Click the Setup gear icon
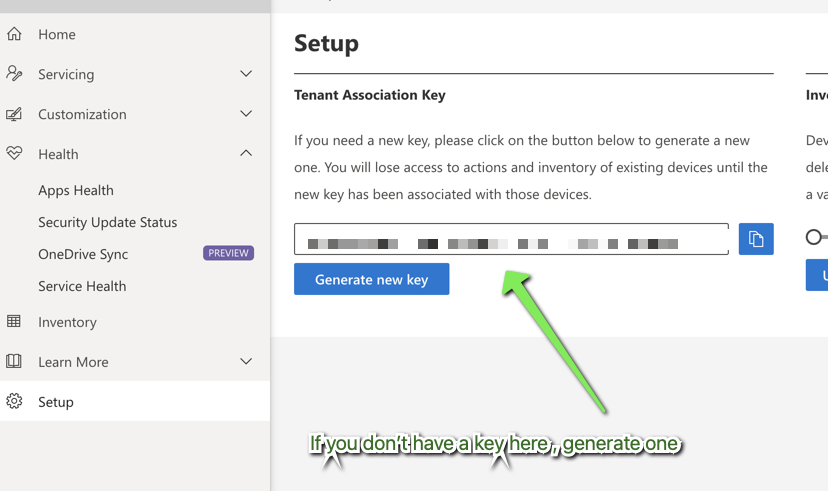Screen dimensions: 828x491 [14, 402]
